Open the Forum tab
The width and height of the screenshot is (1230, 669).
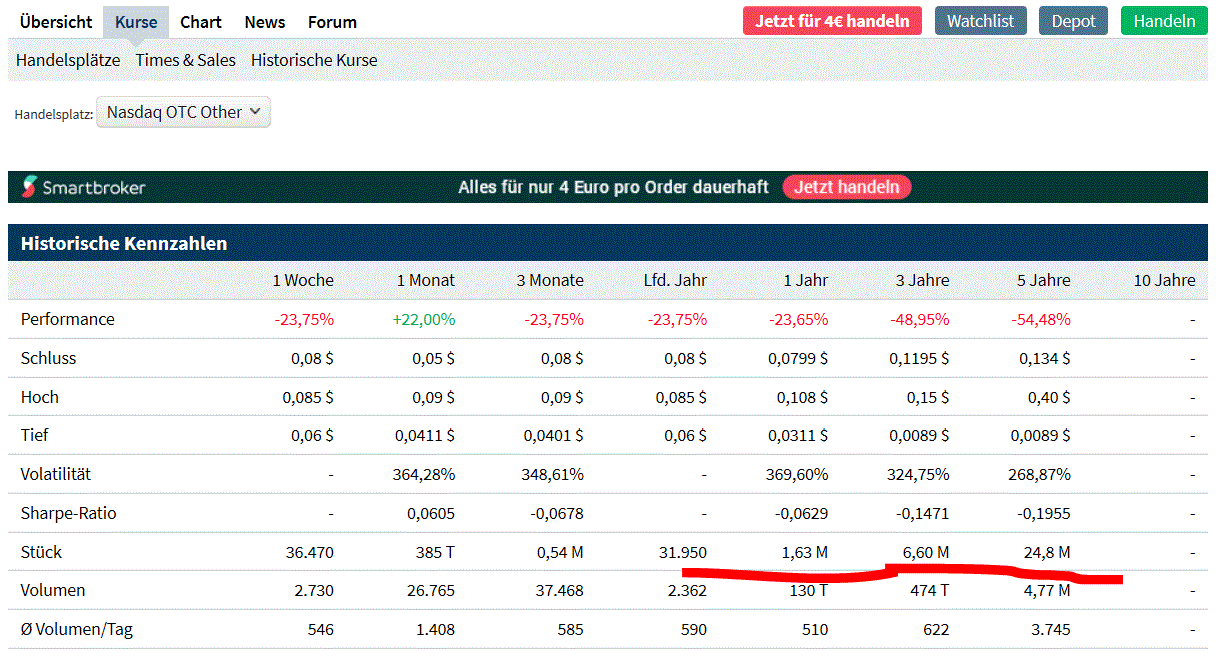(332, 22)
